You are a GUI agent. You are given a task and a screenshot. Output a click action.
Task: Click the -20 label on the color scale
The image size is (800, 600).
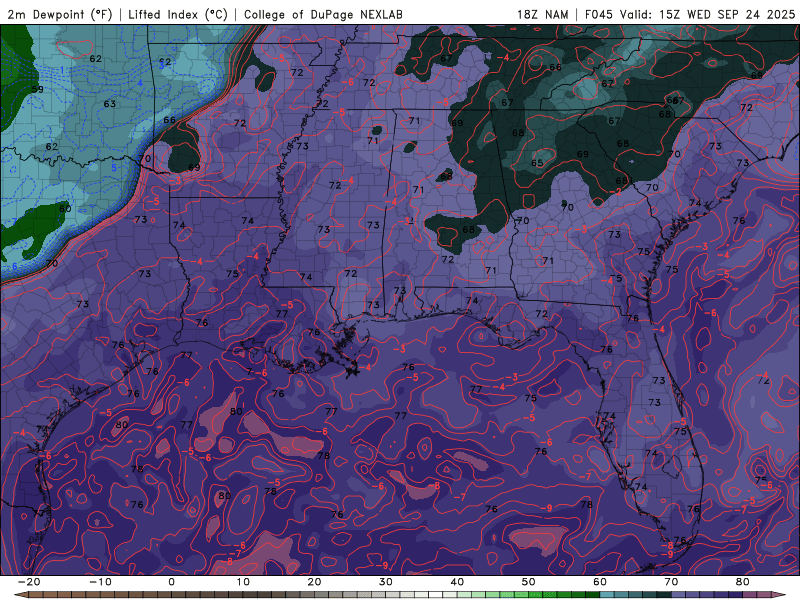pyautogui.click(x=29, y=582)
